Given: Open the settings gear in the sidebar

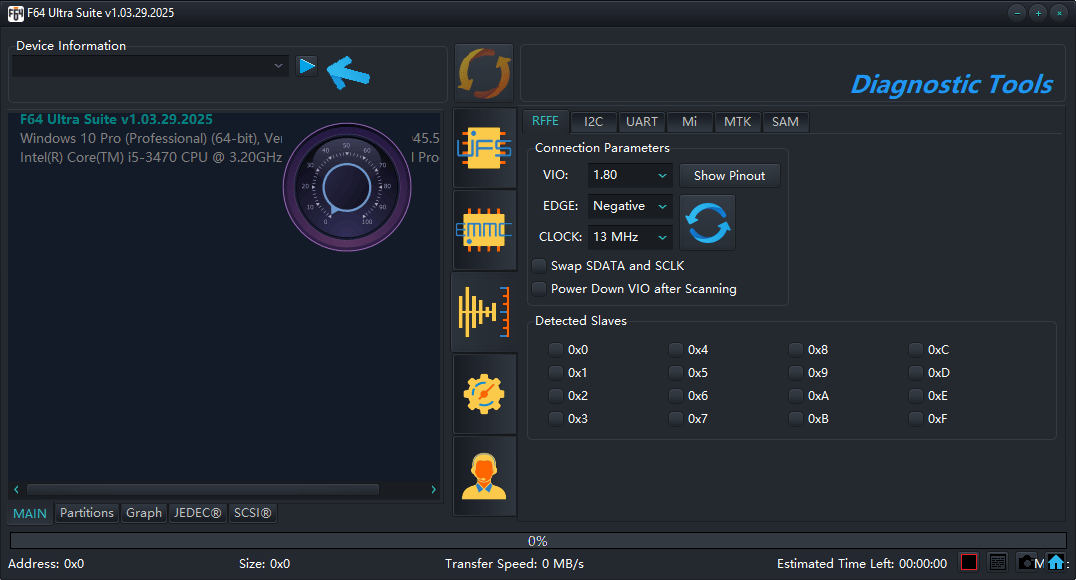Looking at the screenshot, I should point(484,394).
